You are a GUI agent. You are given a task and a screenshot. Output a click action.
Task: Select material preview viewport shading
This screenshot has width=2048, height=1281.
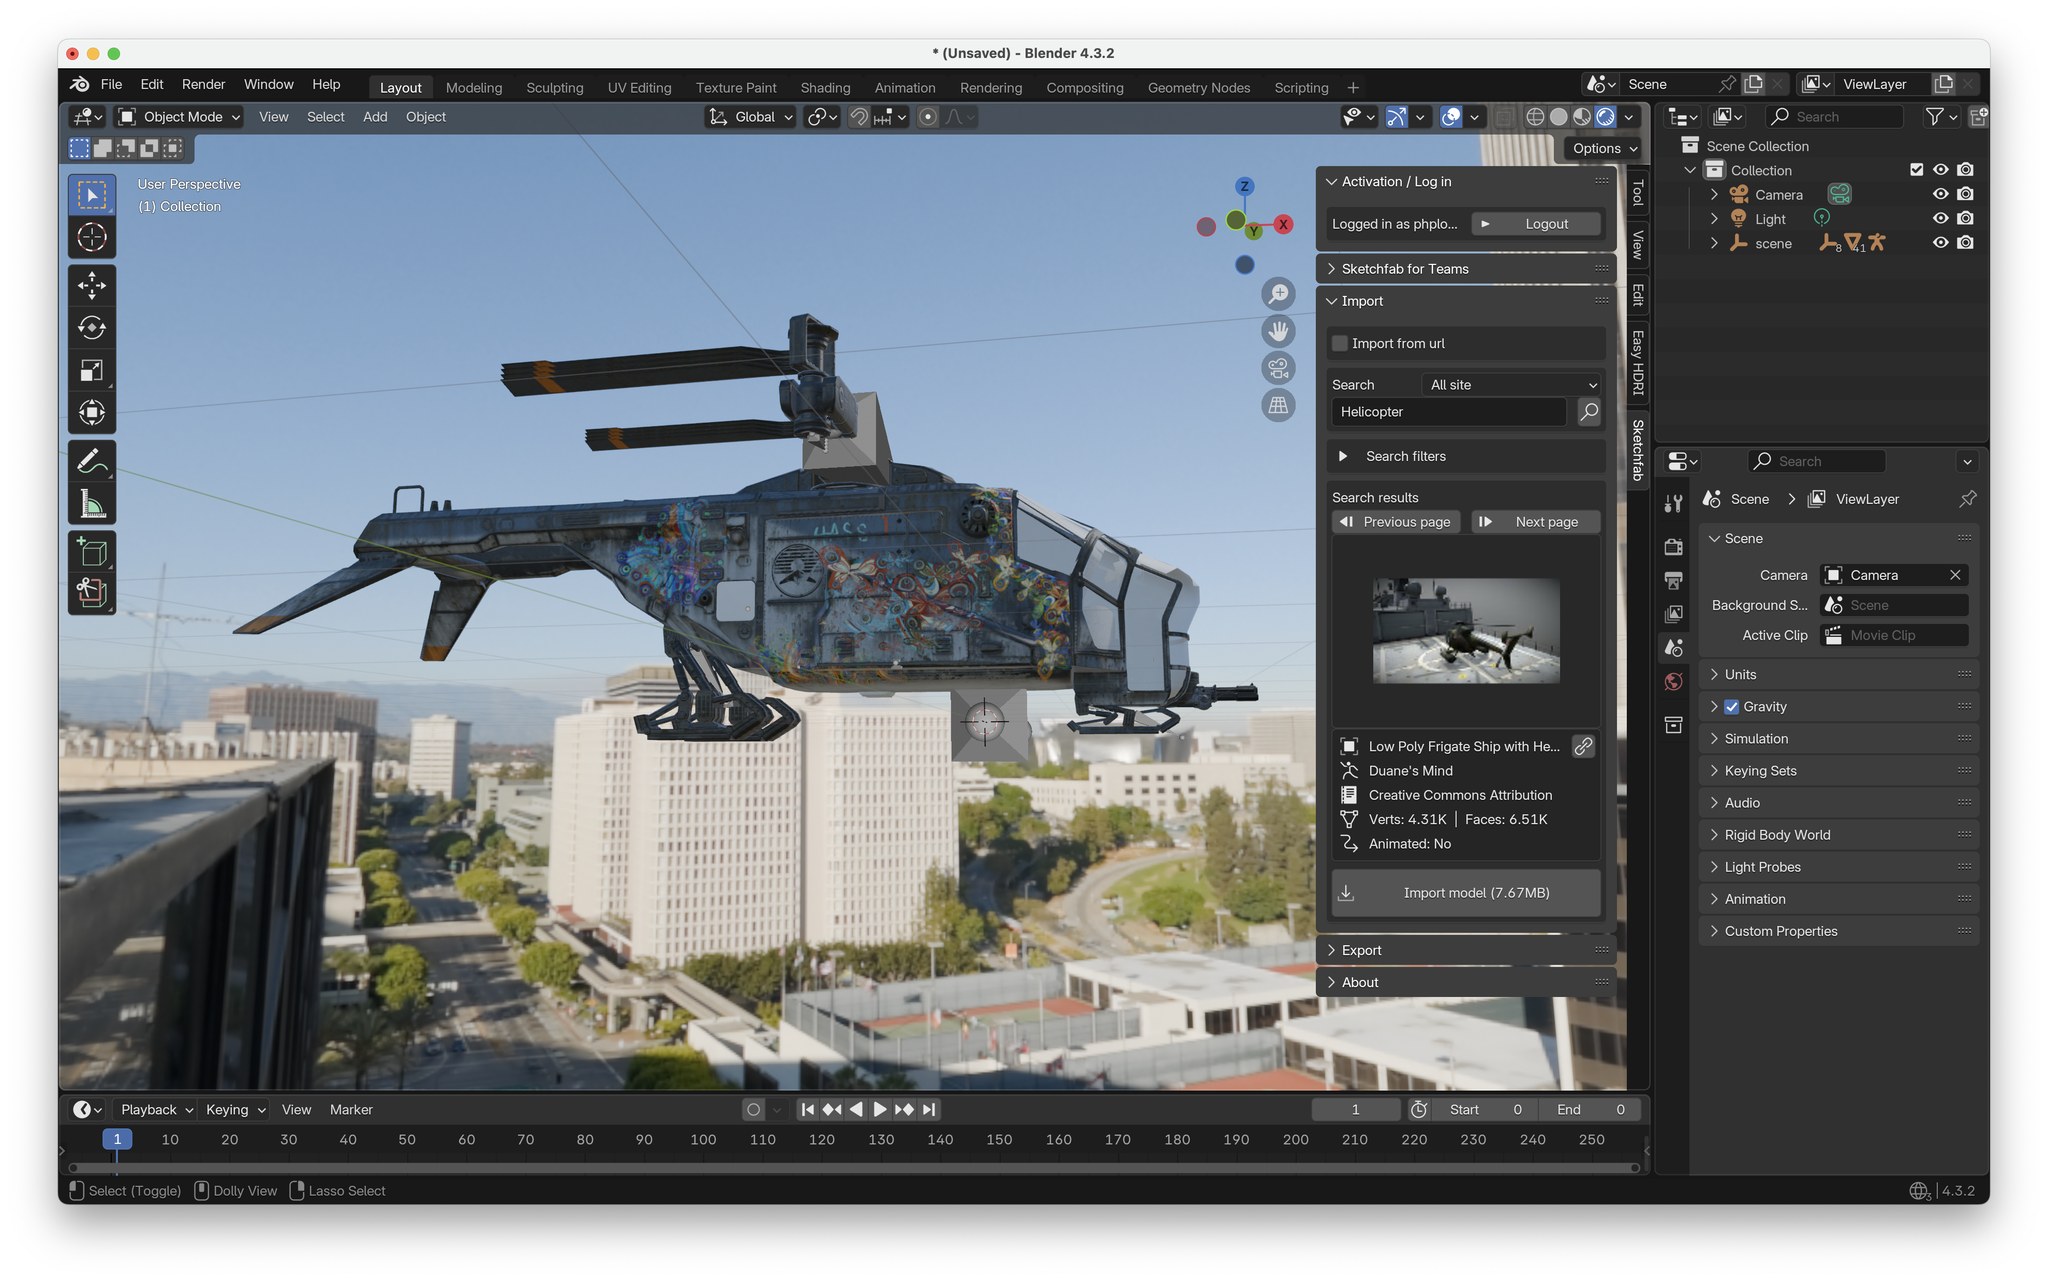click(1582, 117)
